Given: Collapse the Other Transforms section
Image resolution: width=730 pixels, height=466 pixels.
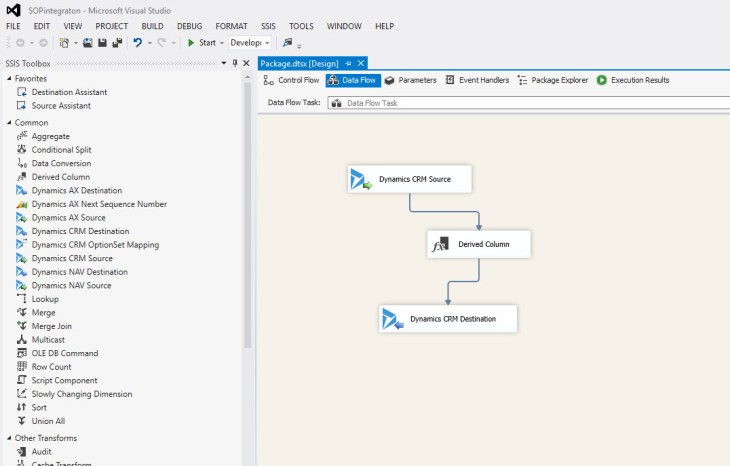Looking at the screenshot, I should tap(9, 438).
